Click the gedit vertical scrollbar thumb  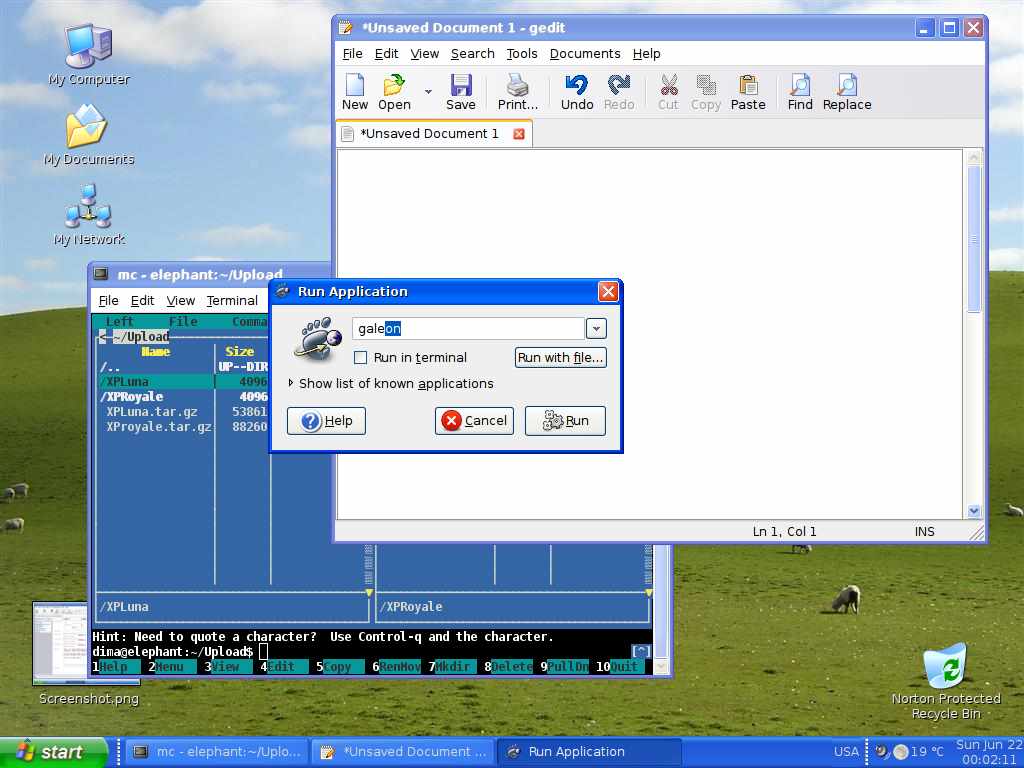coord(974,238)
